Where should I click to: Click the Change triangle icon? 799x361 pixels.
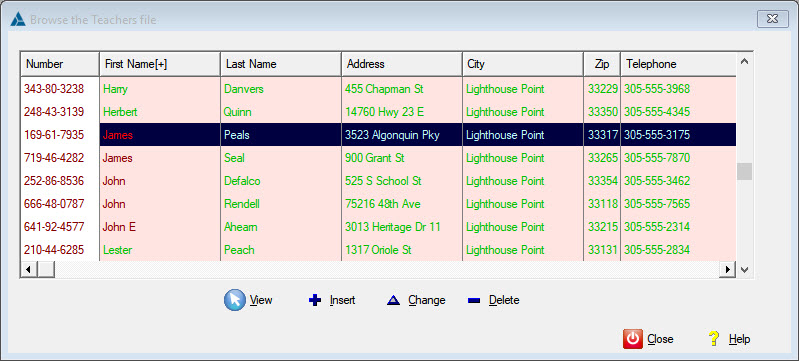tap(393, 300)
